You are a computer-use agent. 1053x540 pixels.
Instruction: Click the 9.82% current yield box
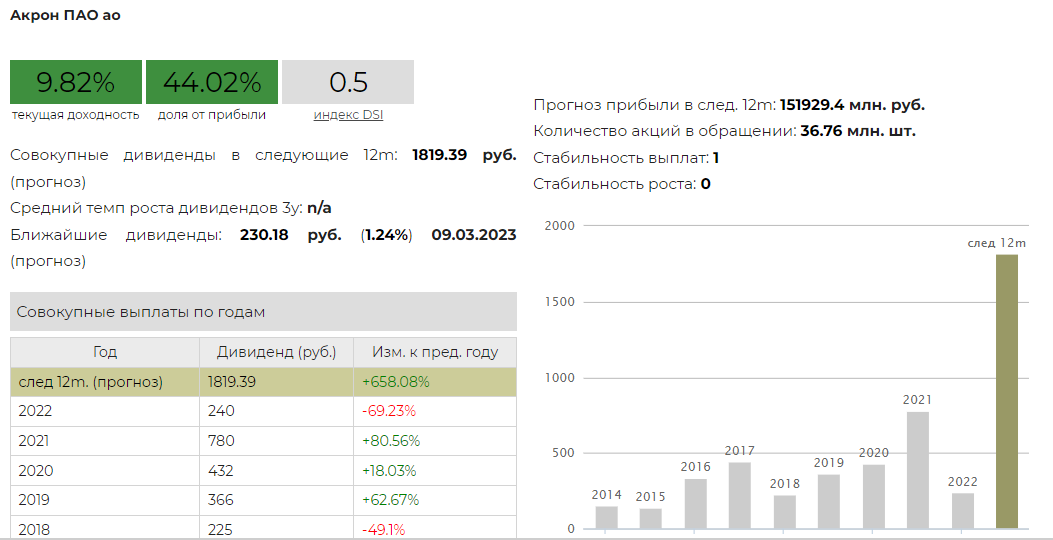click(x=76, y=82)
